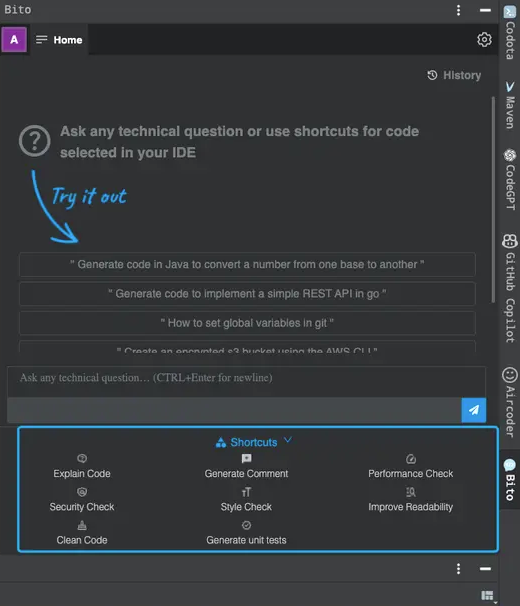Run the Style Check shortcut

point(246,507)
